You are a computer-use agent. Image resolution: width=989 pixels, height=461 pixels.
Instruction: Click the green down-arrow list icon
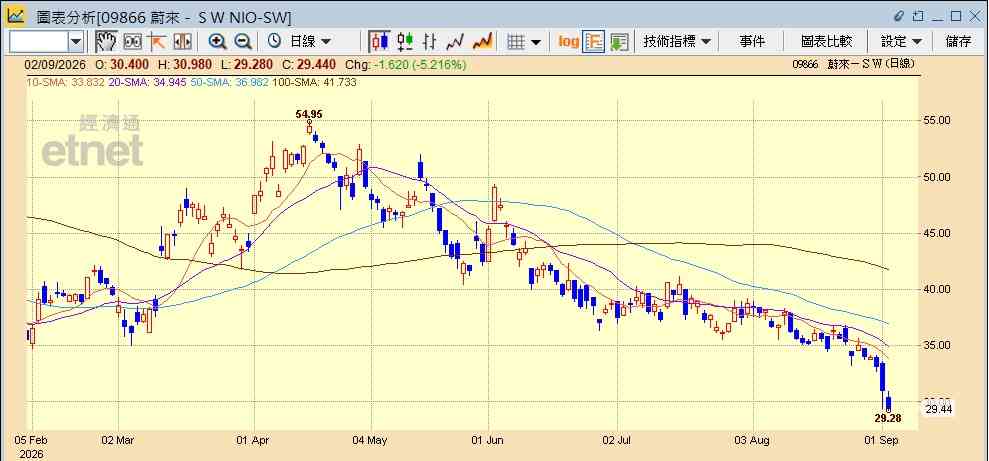(619, 42)
